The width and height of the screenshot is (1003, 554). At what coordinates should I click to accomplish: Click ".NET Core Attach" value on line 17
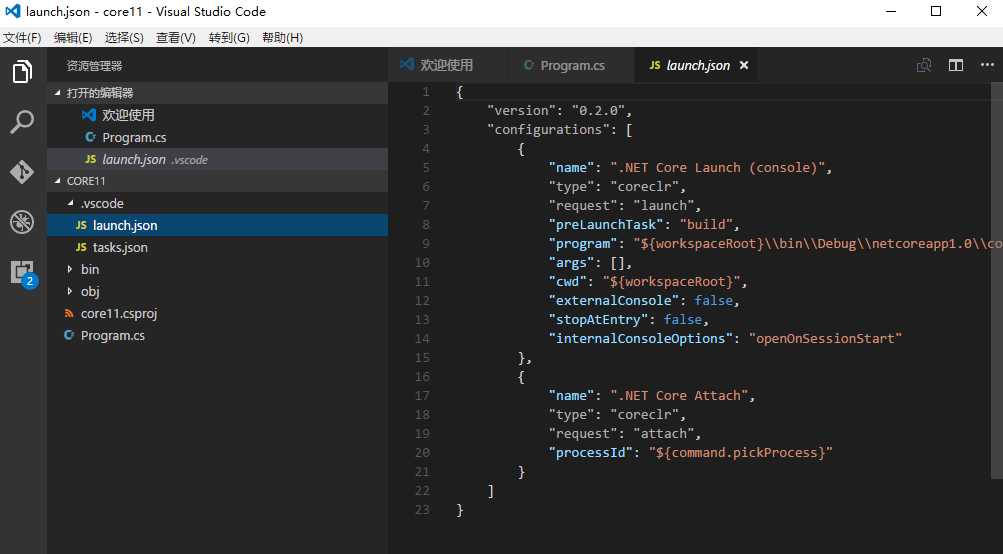[679, 395]
